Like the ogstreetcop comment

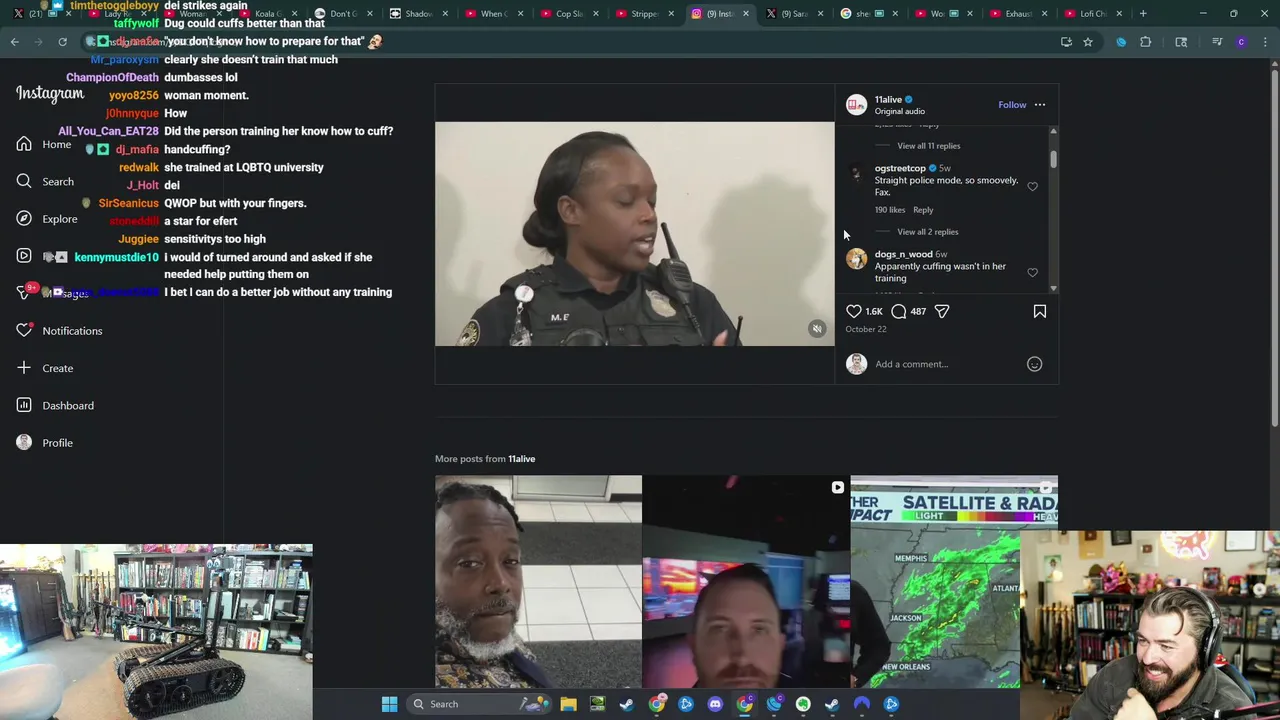tap(1032, 186)
